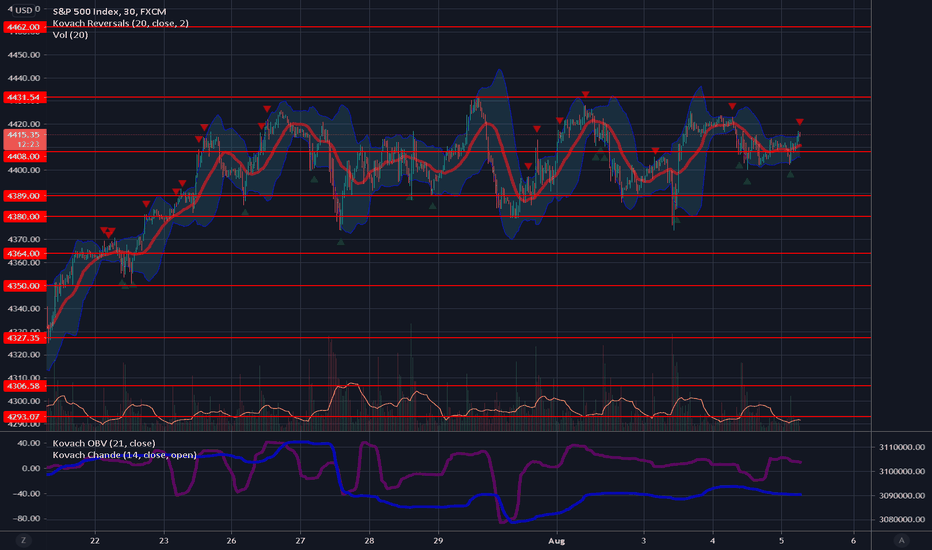Image resolution: width=932 pixels, height=550 pixels.
Task: Click date 28 on the time axis
Action: [369, 540]
